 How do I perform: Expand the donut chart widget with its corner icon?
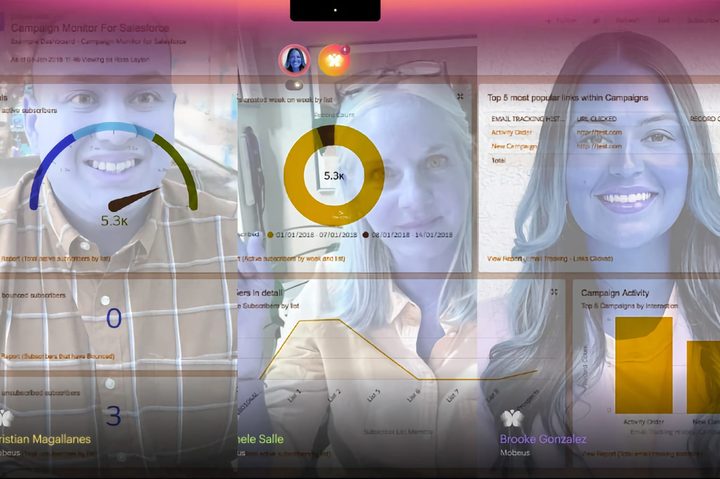[460, 96]
